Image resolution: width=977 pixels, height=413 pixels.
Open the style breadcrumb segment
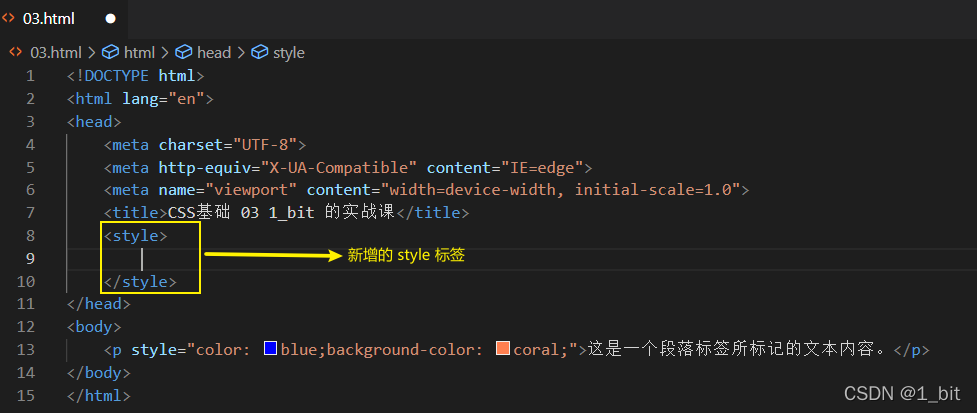click(288, 53)
